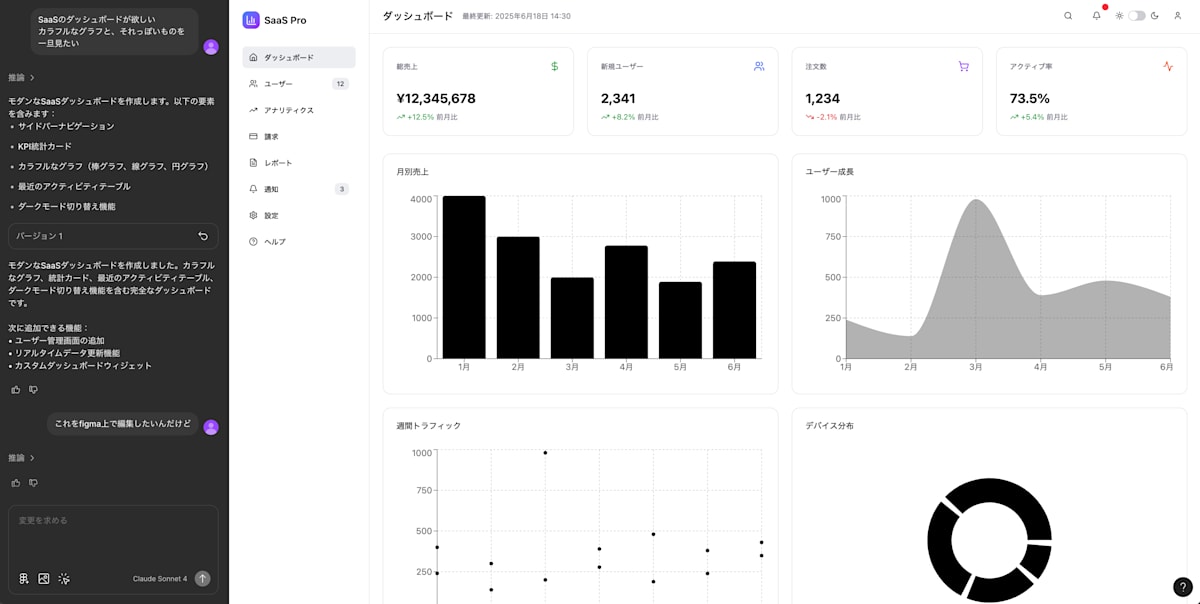Thumbs down the second assistant response
1200x604 pixels.
pyautogui.click(x=33, y=482)
